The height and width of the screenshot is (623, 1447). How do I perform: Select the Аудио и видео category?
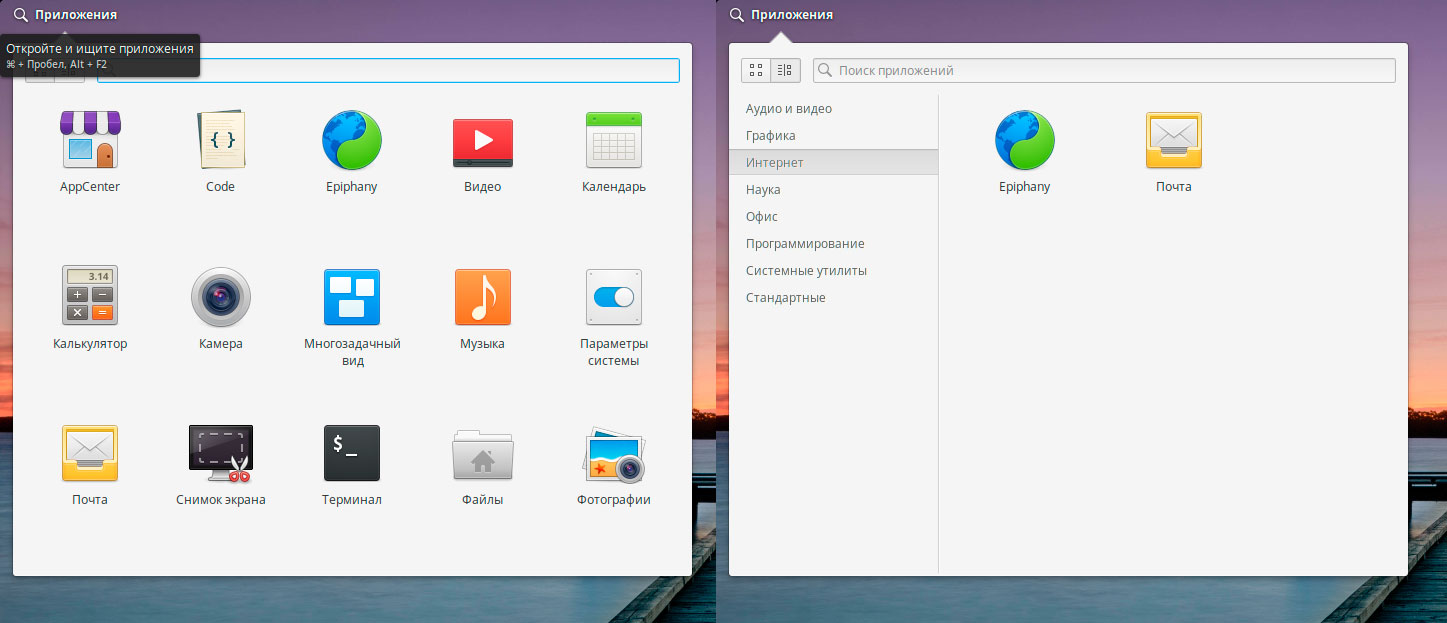(x=789, y=109)
